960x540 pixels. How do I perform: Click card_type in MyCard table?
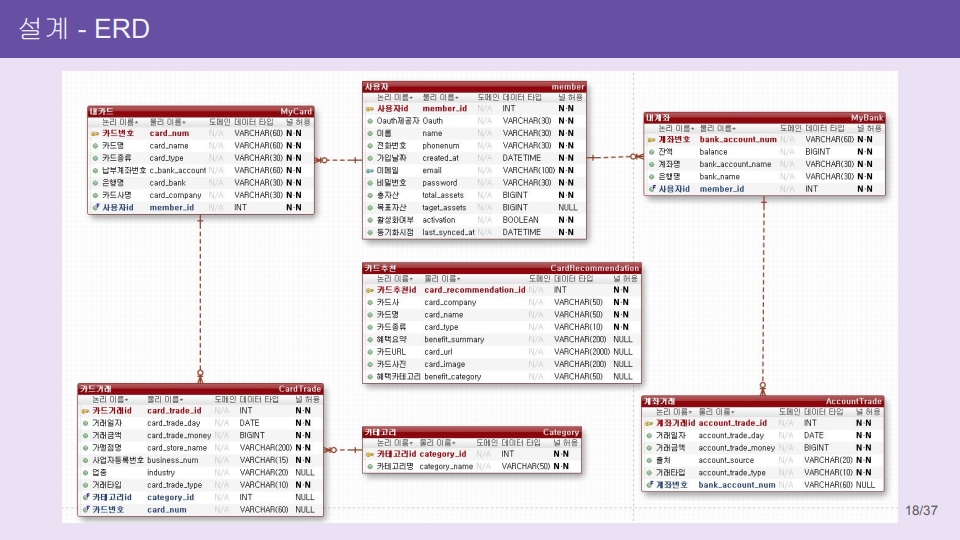(167, 158)
